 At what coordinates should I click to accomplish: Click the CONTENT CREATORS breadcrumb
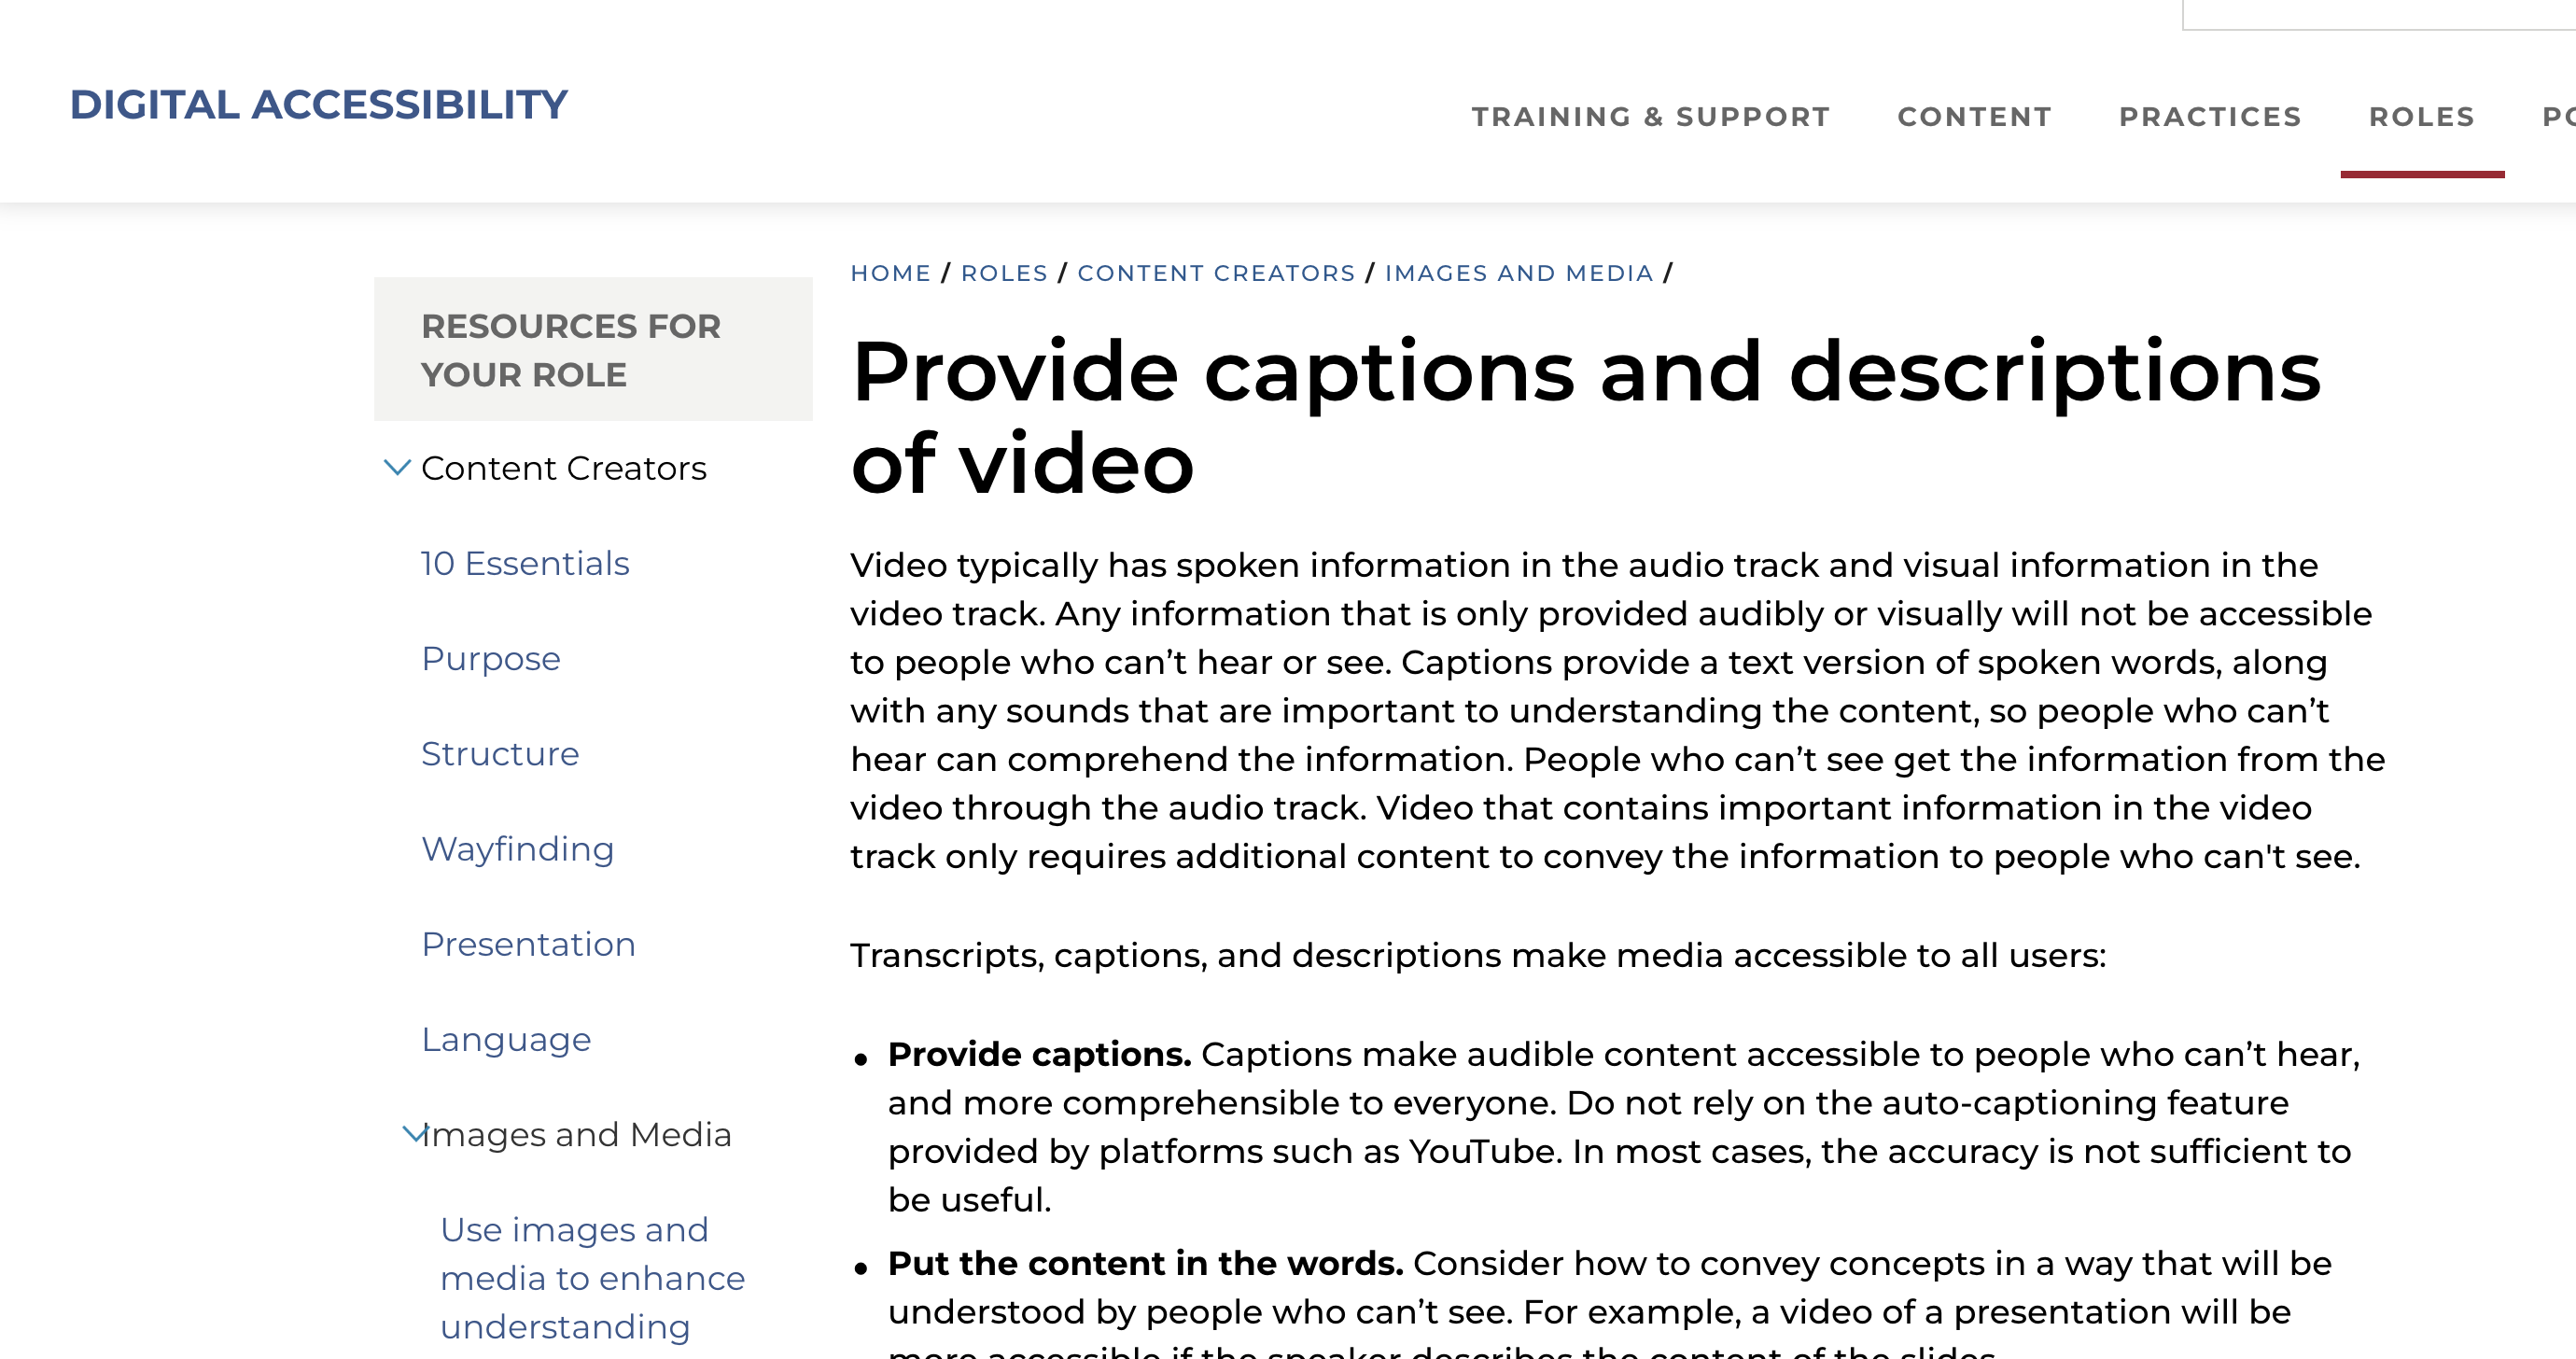click(1216, 273)
